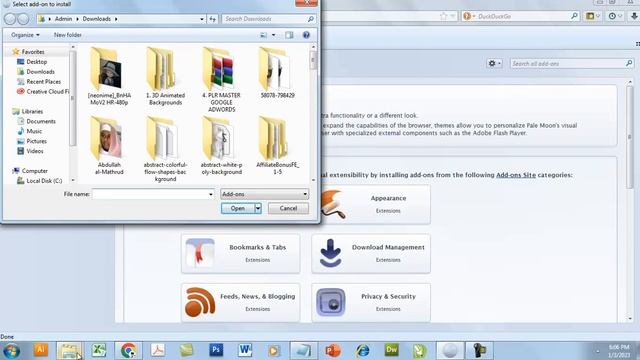Click the dialog back navigation arrow

[9, 19]
